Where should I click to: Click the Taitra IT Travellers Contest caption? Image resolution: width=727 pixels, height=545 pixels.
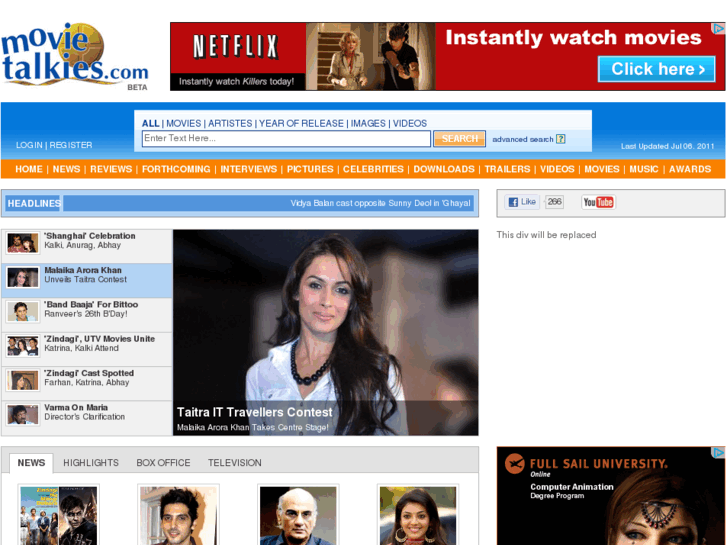[x=255, y=412]
